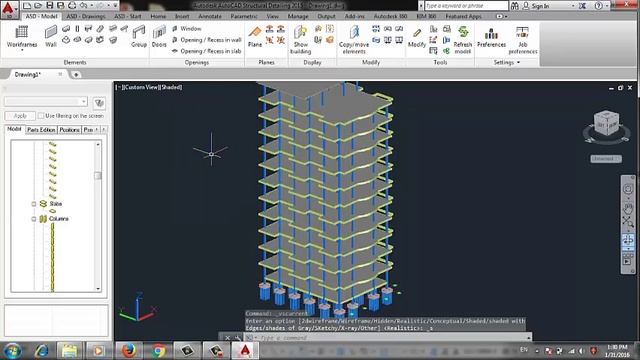
Task: Click the Save icon in quick access toolbar
Action: (x=49, y=5)
